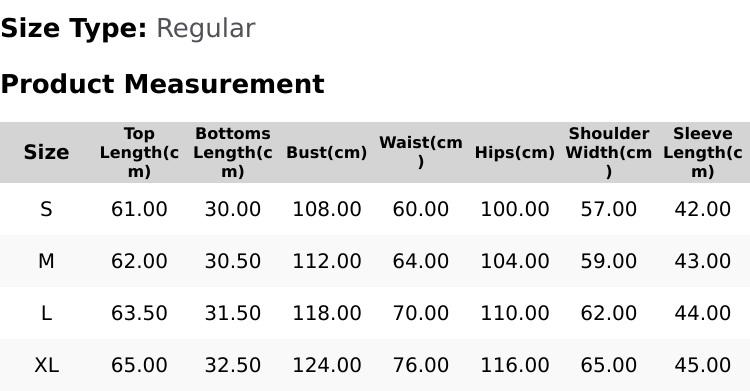Image resolution: width=750 pixels, height=391 pixels.
Task: Select the Top Length(cm) column header
Action: 139,152
